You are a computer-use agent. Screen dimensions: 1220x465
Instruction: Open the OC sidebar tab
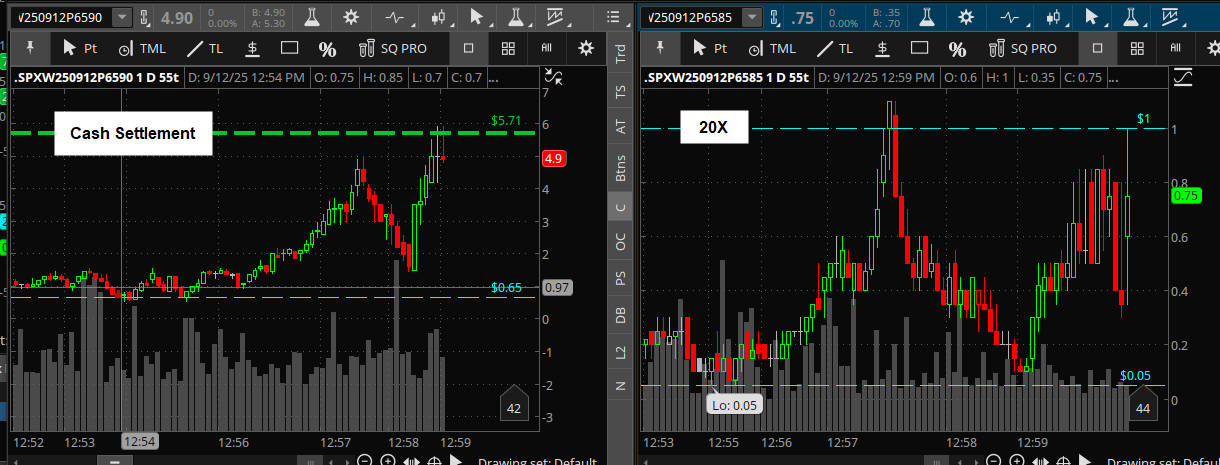point(621,241)
